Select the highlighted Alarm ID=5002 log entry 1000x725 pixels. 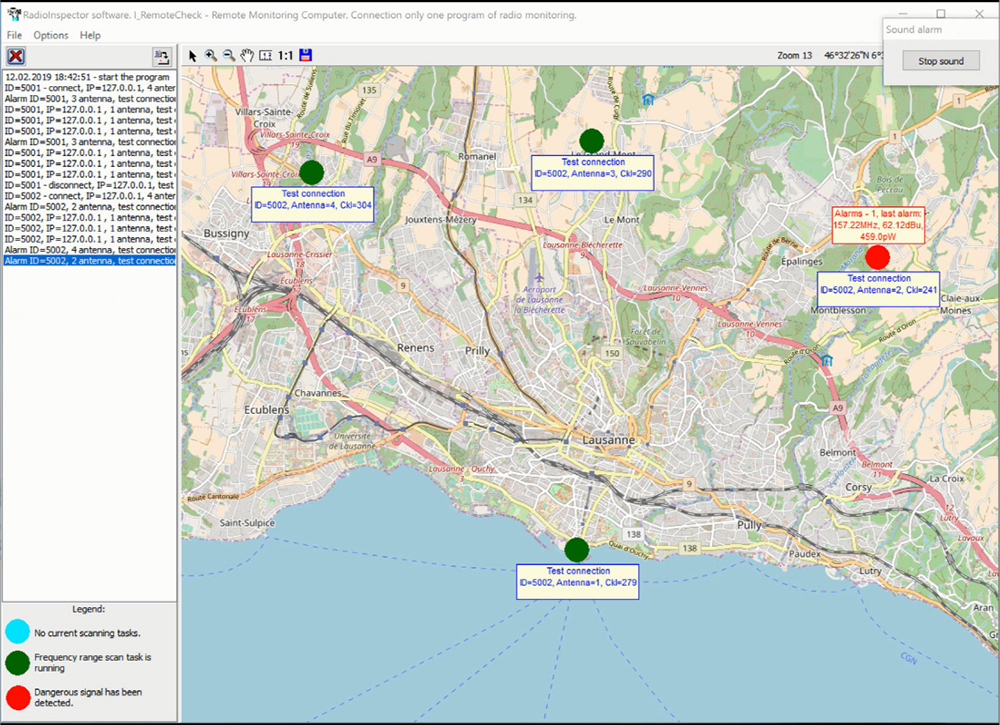click(90, 261)
